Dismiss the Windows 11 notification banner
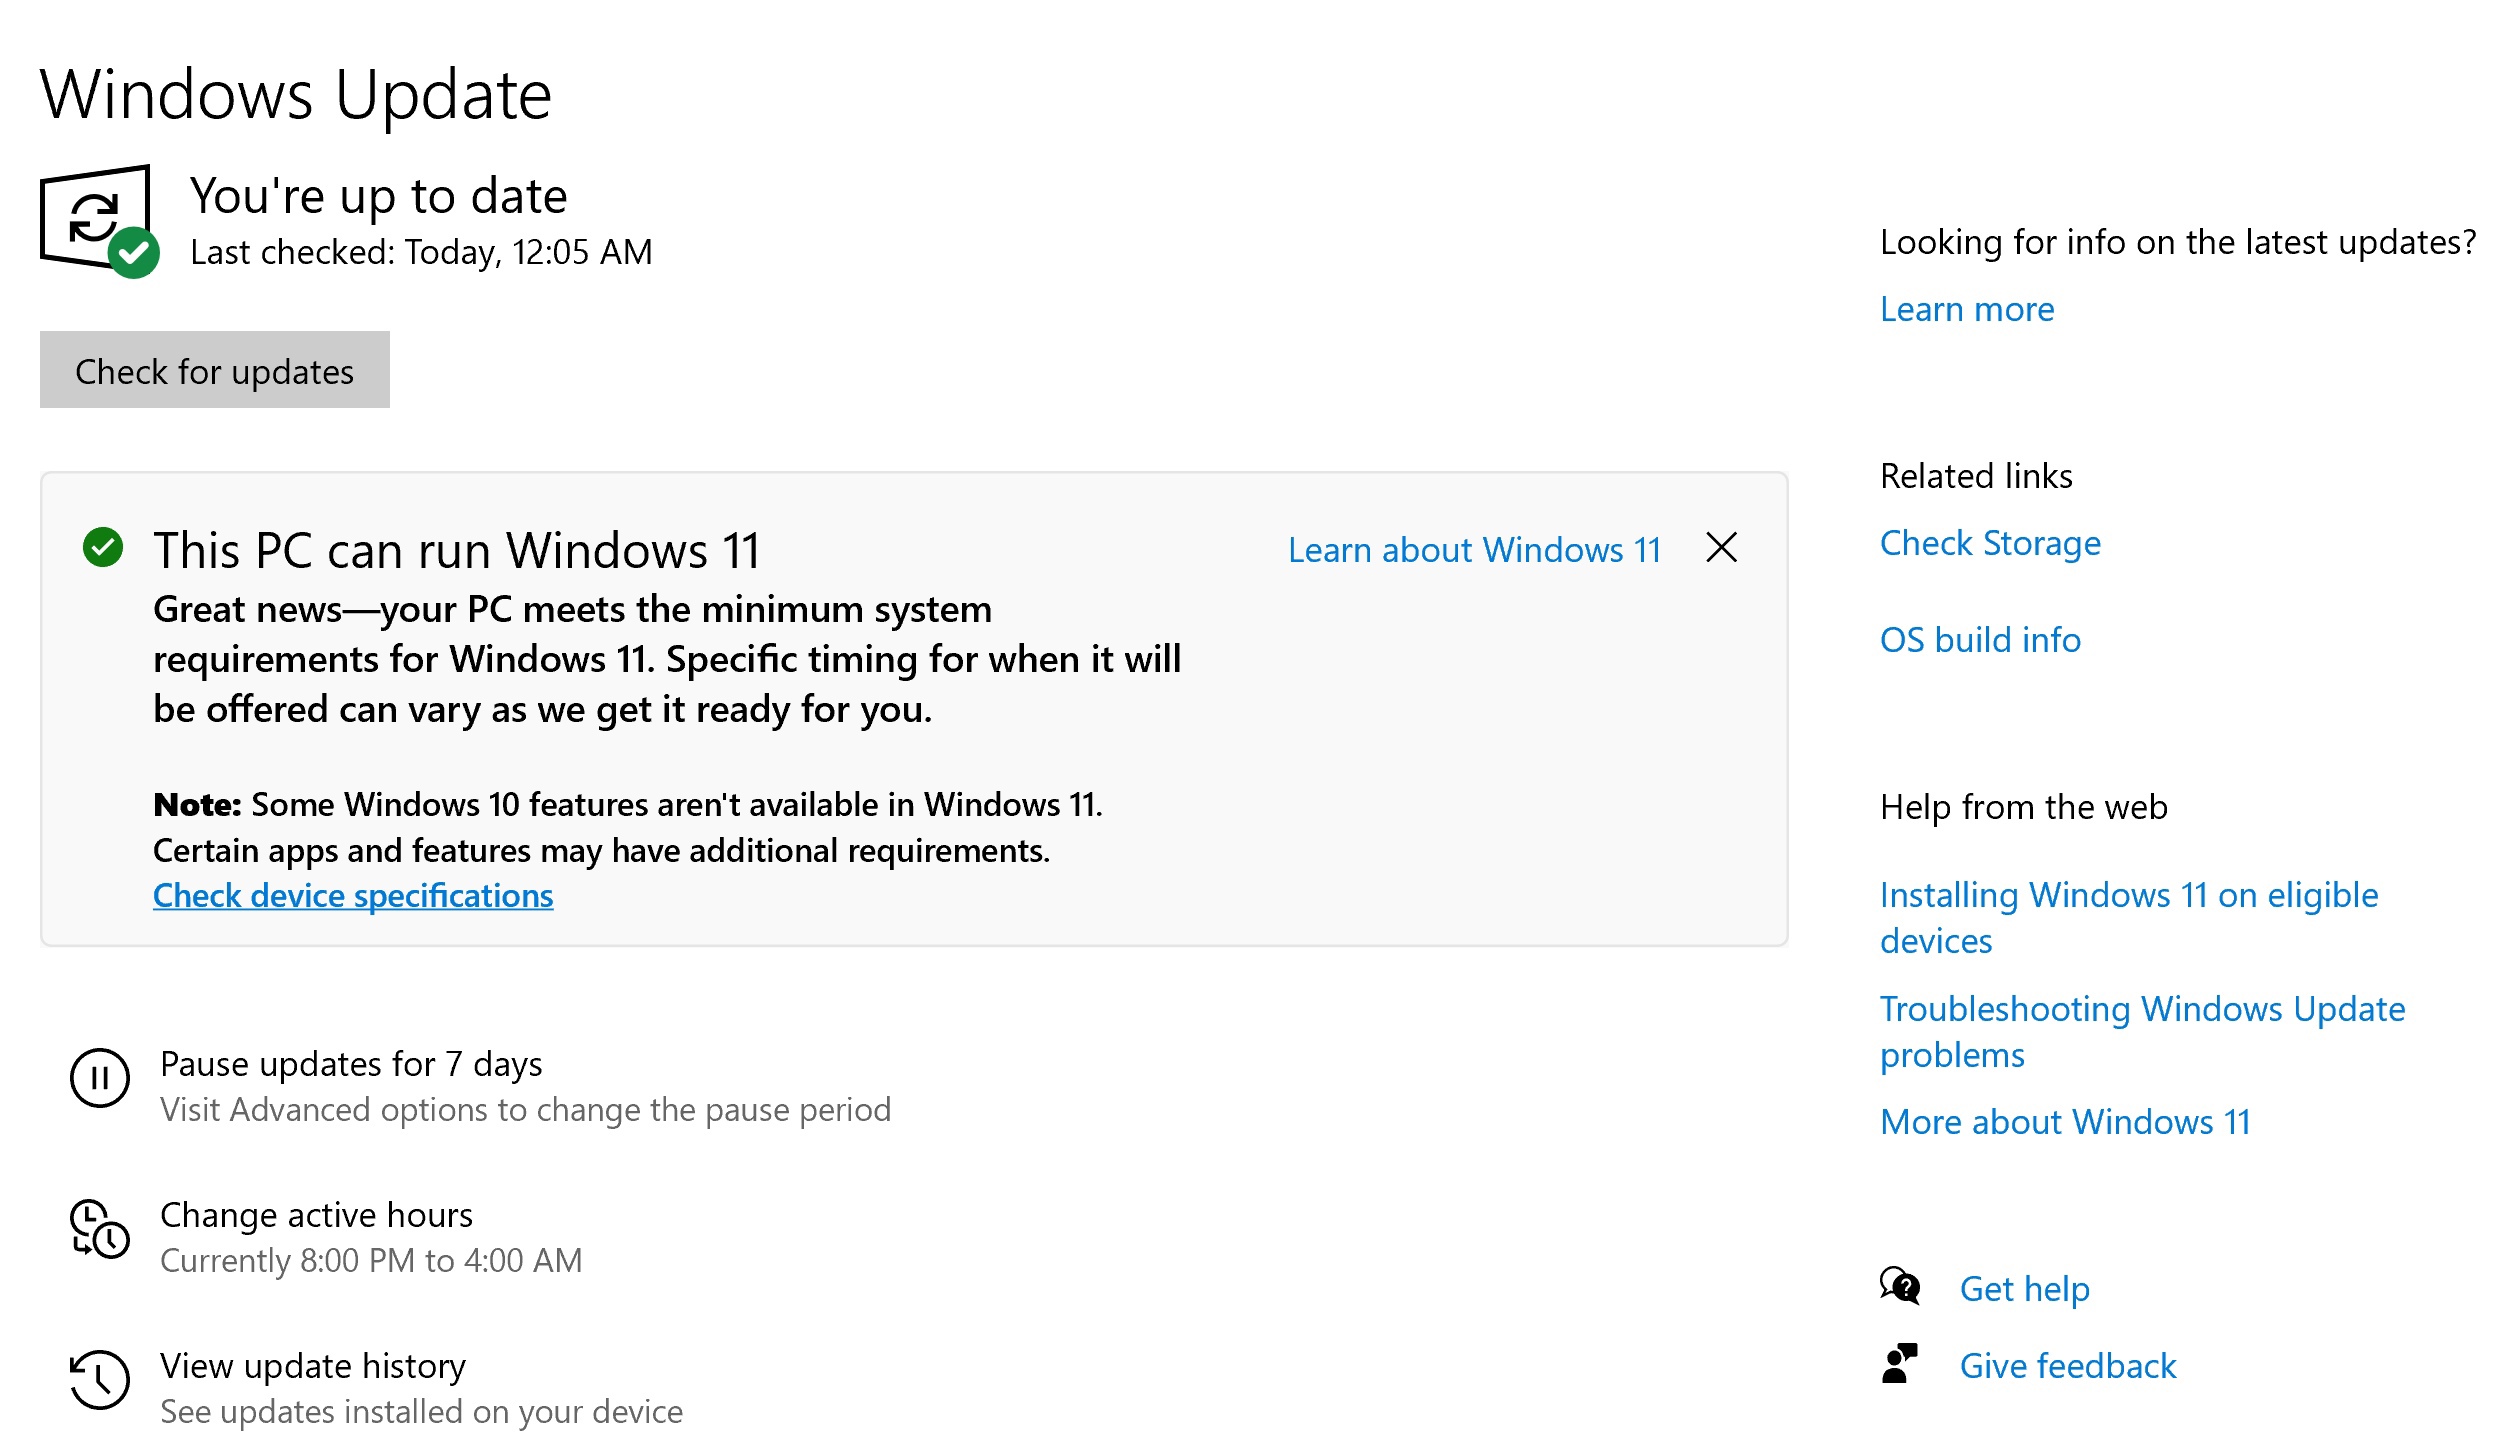The width and height of the screenshot is (2518, 1454). (1721, 547)
